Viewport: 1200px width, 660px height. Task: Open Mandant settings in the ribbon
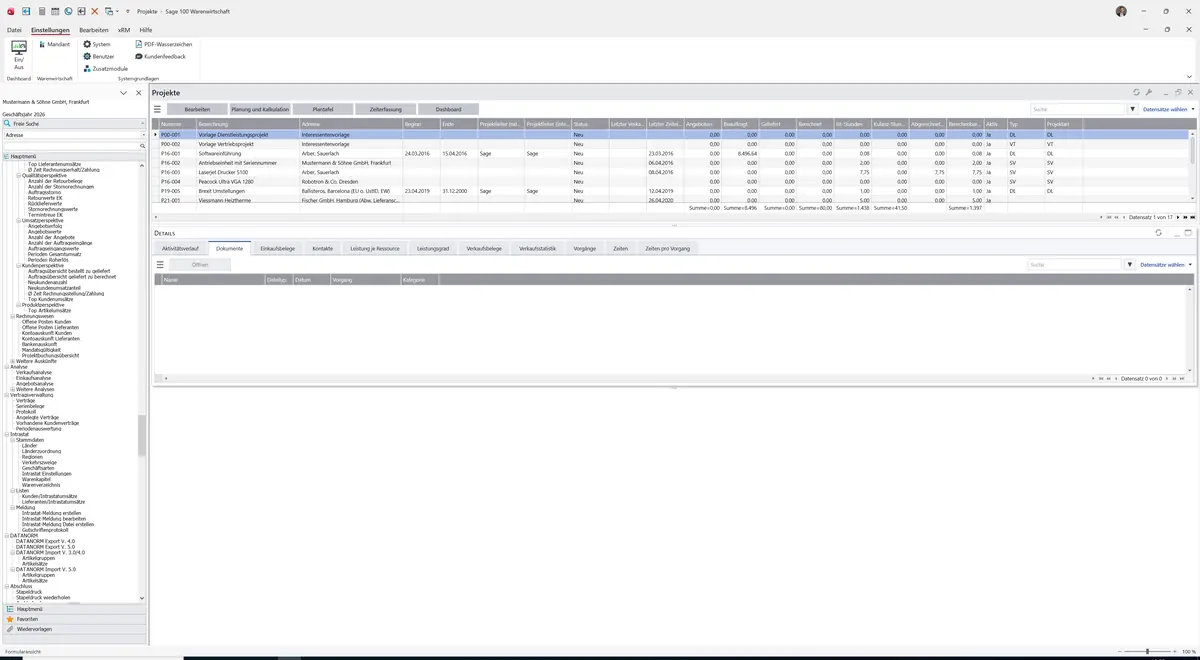point(54,44)
